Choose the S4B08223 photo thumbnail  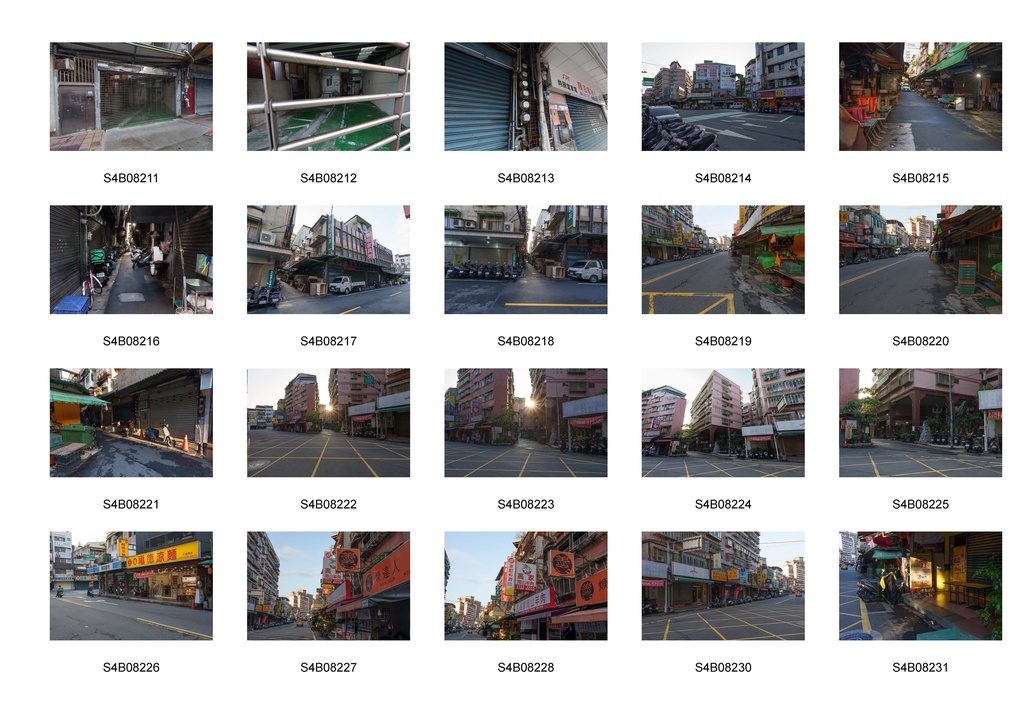pos(526,422)
